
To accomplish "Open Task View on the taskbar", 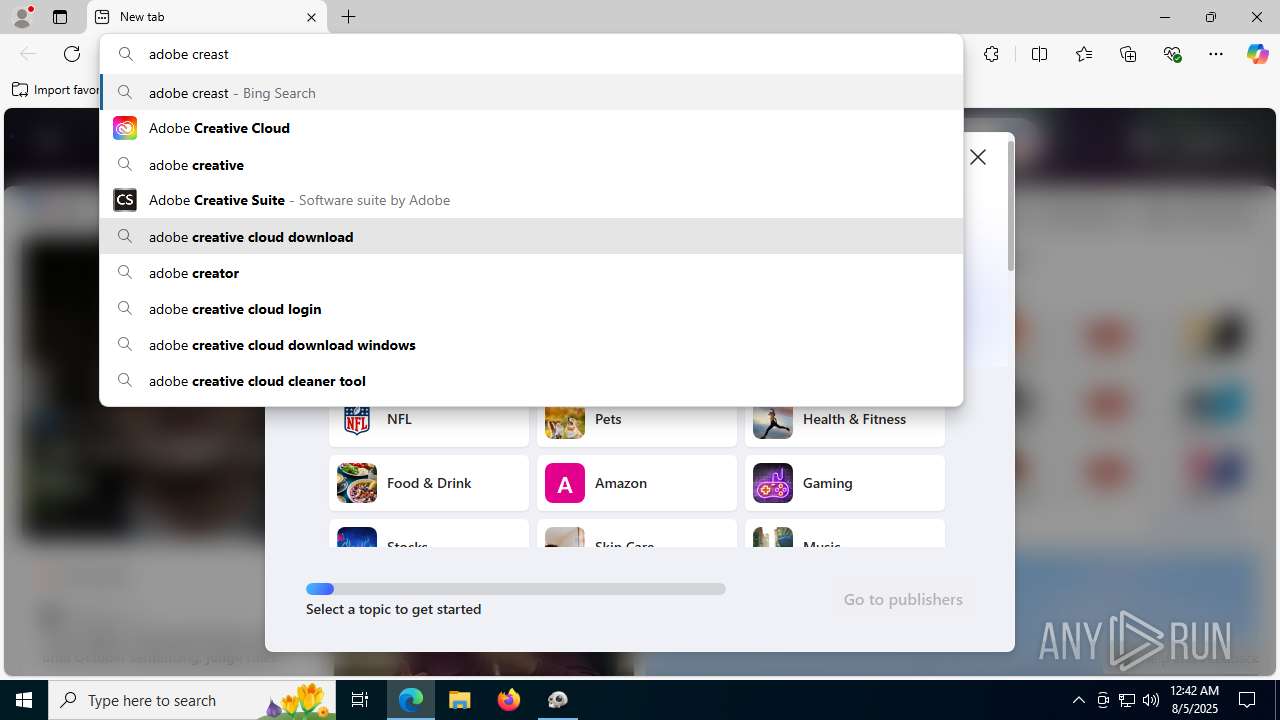I will [x=360, y=700].
